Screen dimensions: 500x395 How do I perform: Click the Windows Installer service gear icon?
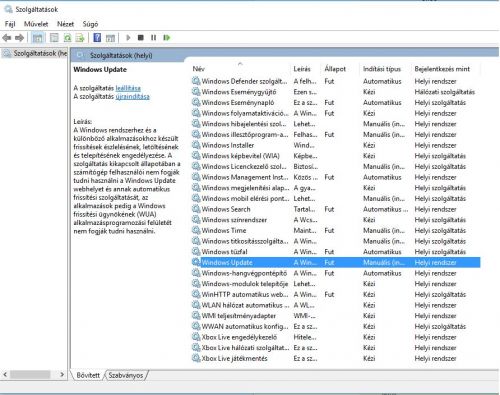click(196, 145)
